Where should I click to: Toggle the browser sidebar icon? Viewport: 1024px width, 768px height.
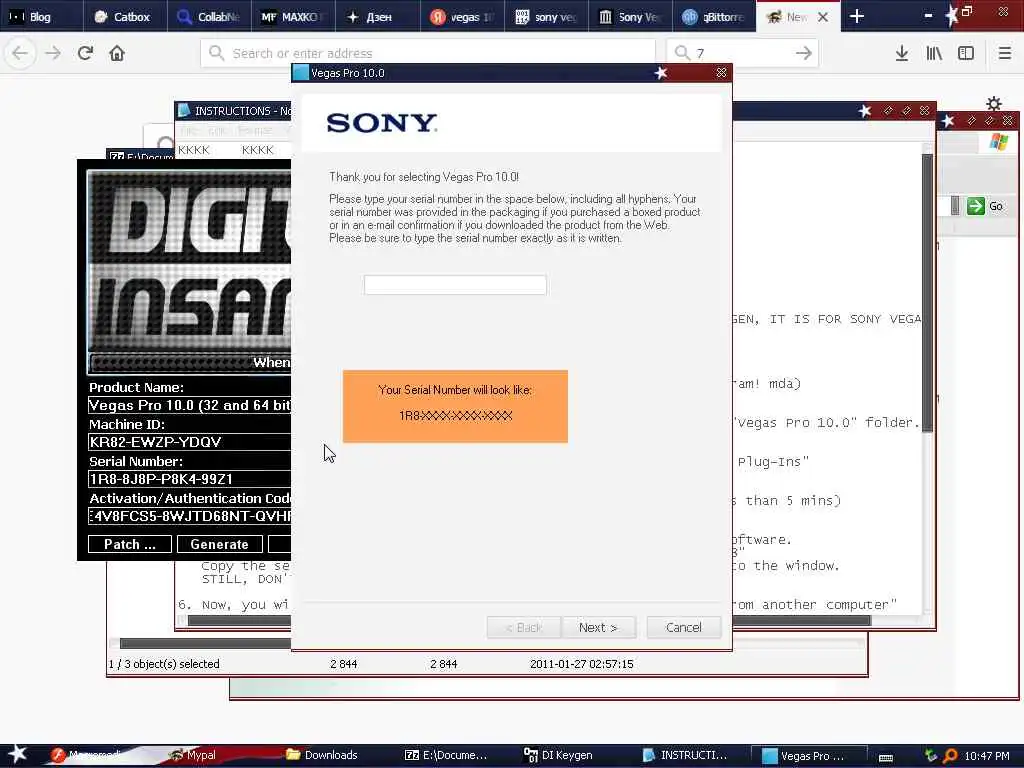click(966, 53)
